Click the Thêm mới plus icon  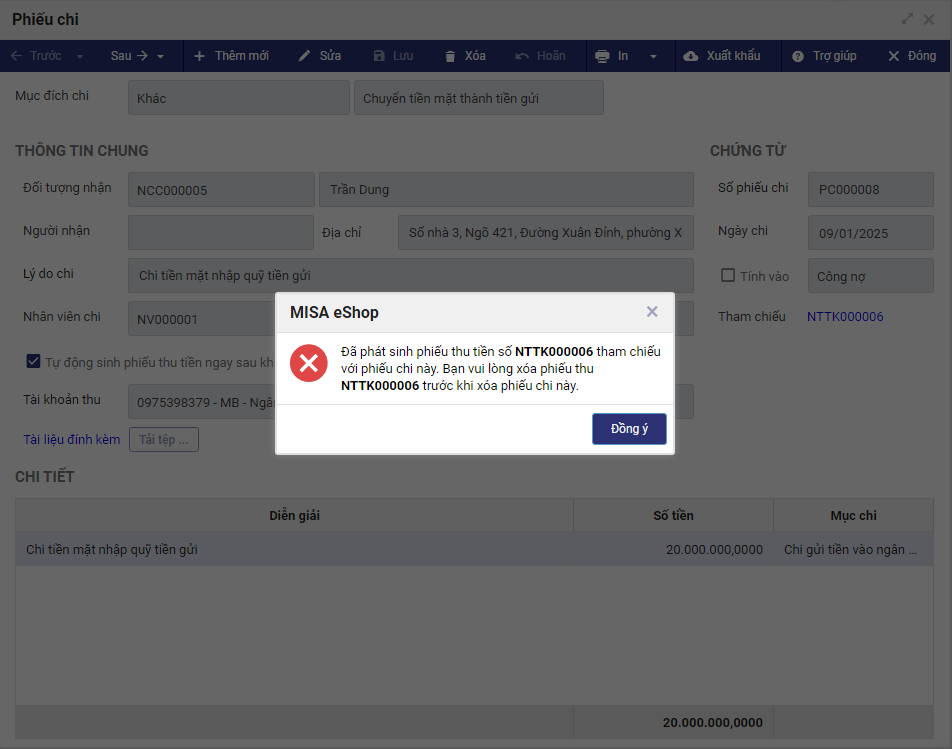199,56
